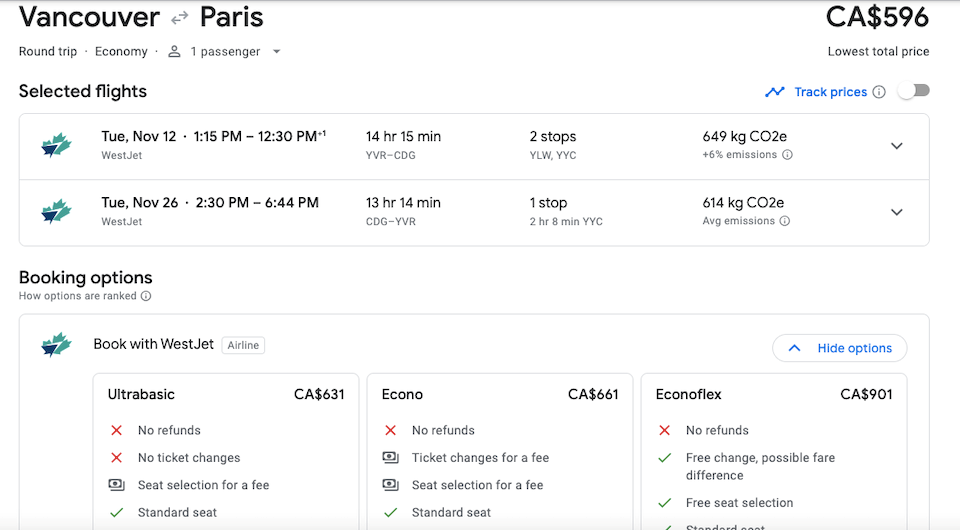Select the Ultrabasic fare title
The width and height of the screenshot is (960, 530).
point(141,394)
